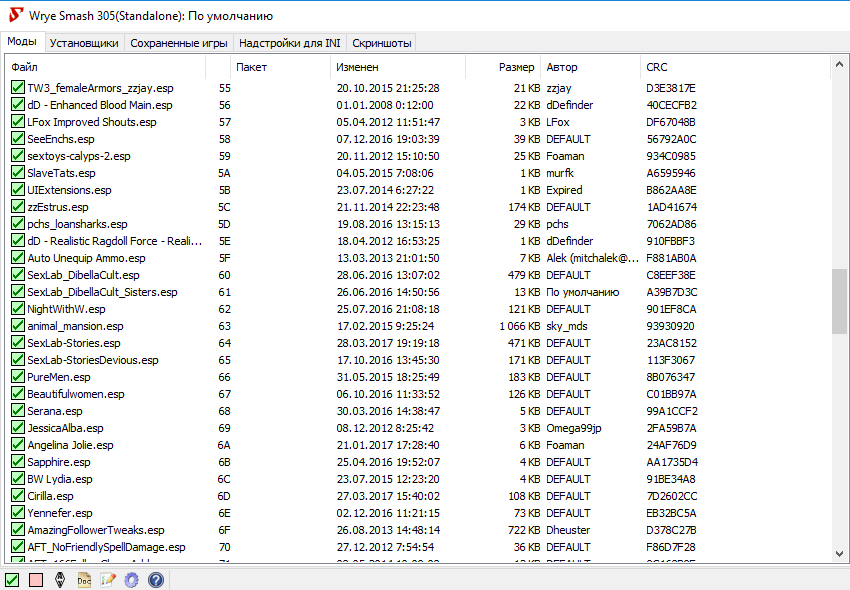Toggle the Serana.esp mod checkbox

tap(18, 411)
